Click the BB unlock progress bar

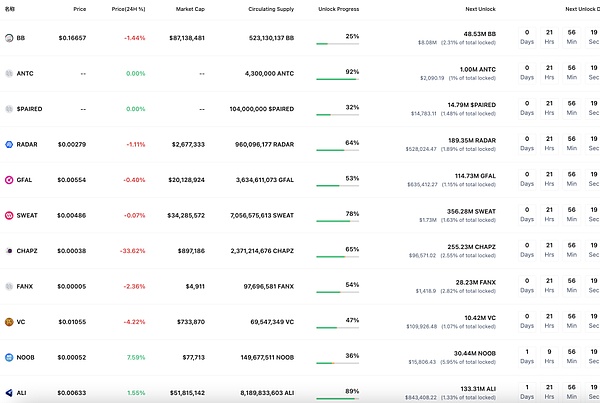coord(337,44)
